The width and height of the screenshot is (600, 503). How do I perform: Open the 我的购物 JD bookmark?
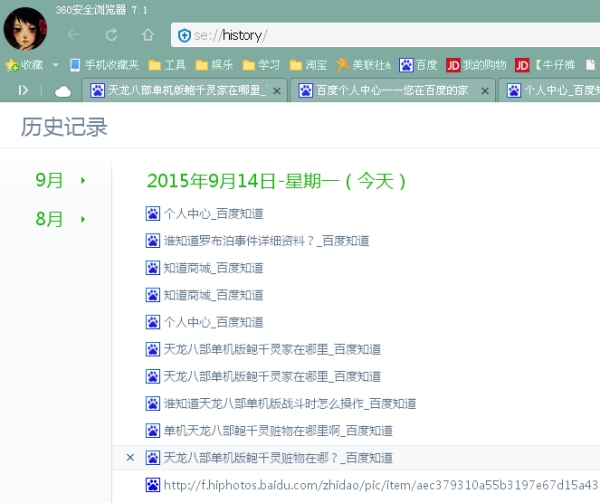click(x=476, y=65)
